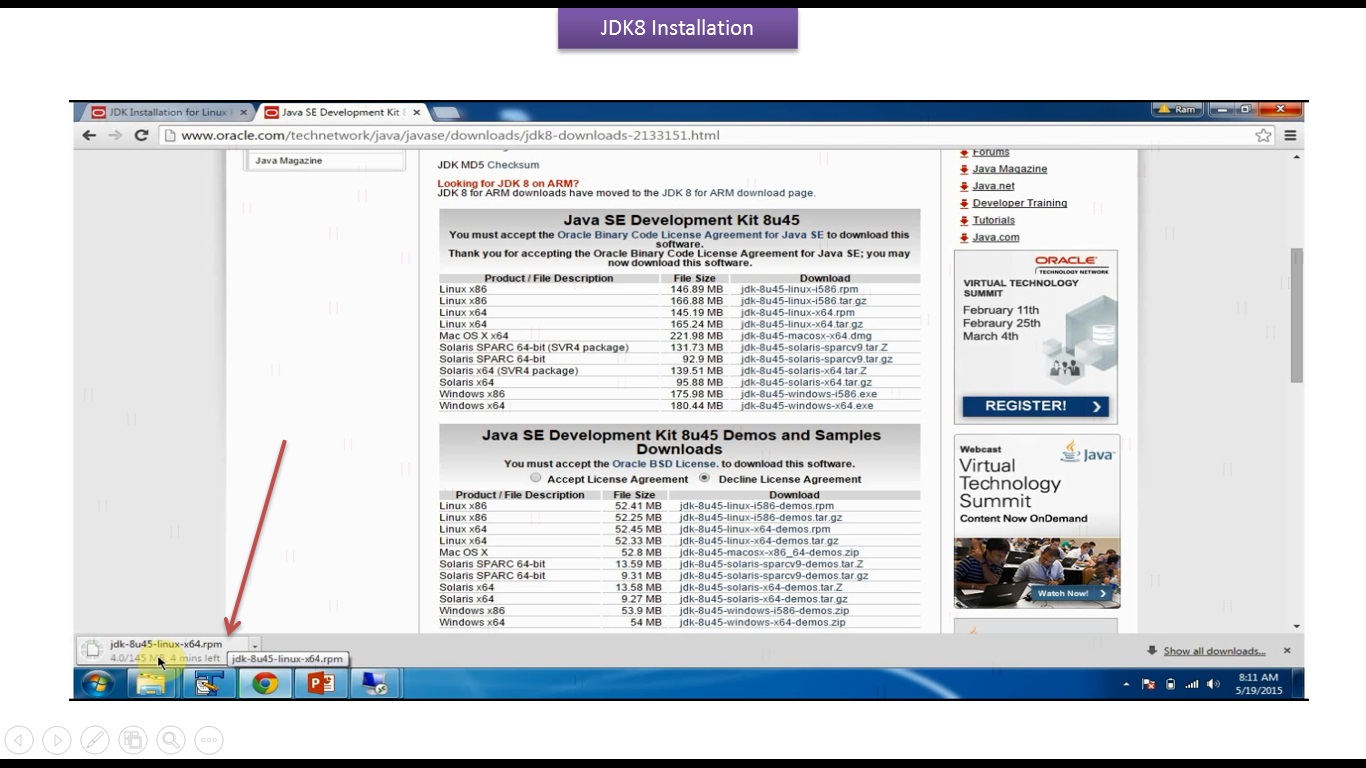Click the Java Magazine item in left sidebar

pyautogui.click(x=288, y=160)
